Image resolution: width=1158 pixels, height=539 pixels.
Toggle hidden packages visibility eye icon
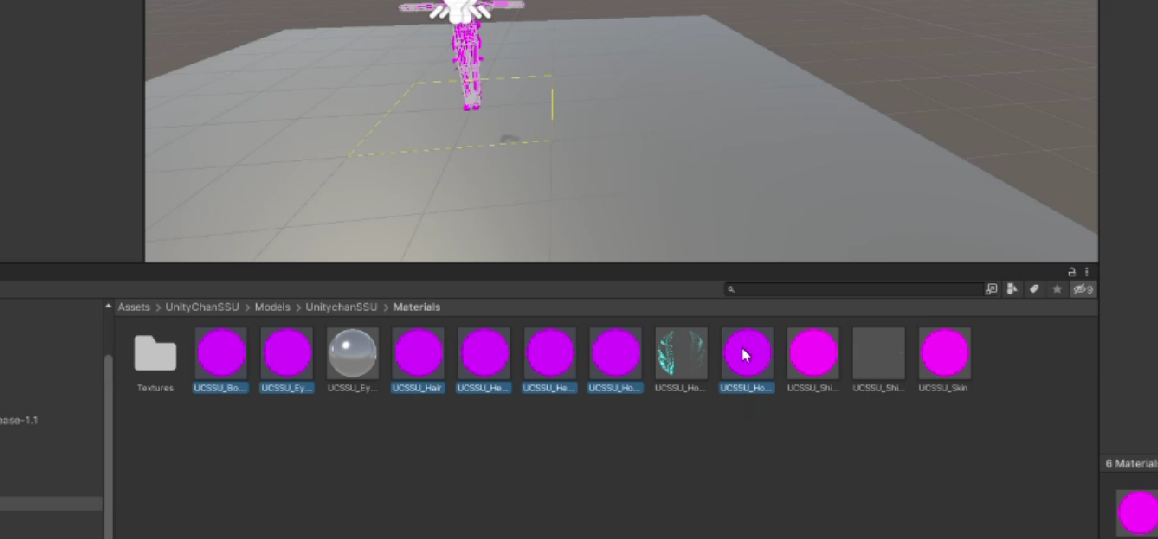point(1083,289)
